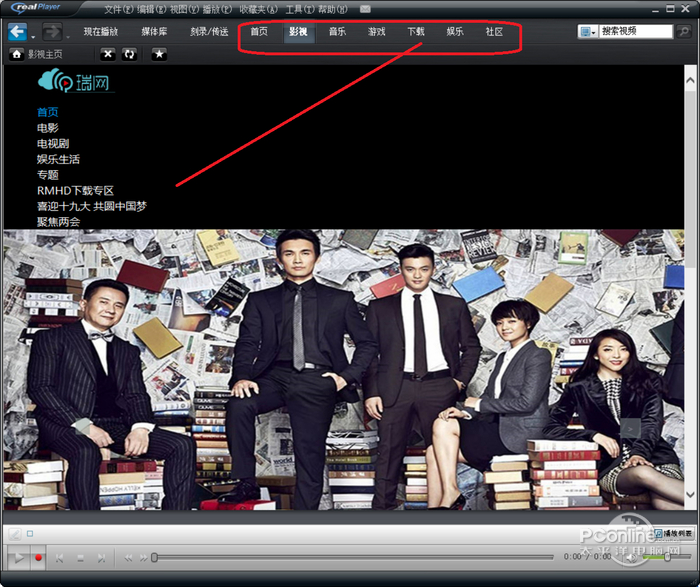This screenshot has height=587, width=700.
Task: Select the 音乐 tab
Action: 338,32
